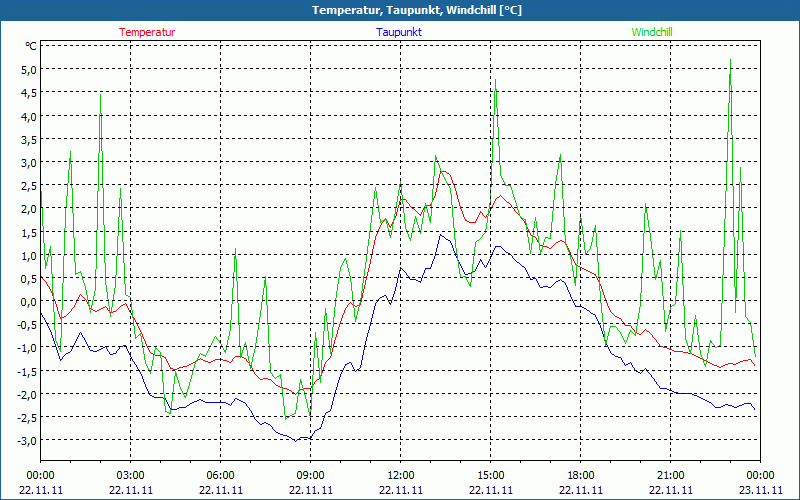800x500 pixels.
Task: Click the '4,5' y-axis value
Action: [29, 93]
